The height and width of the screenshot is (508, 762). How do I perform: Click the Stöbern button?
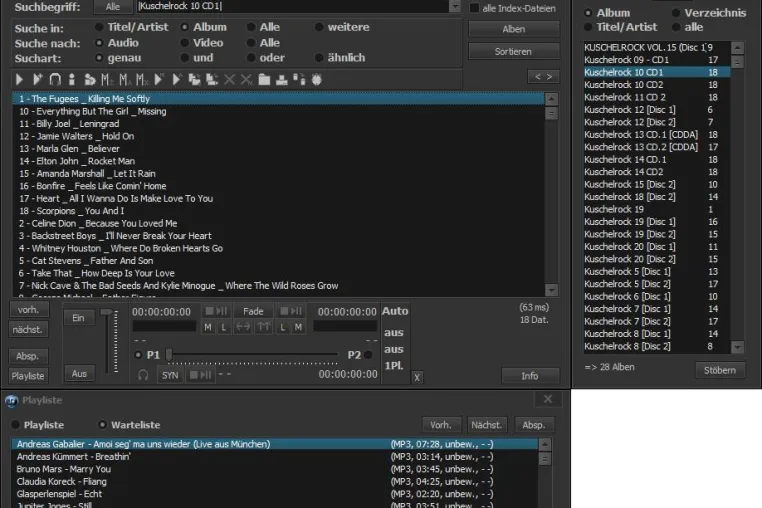coord(720,370)
